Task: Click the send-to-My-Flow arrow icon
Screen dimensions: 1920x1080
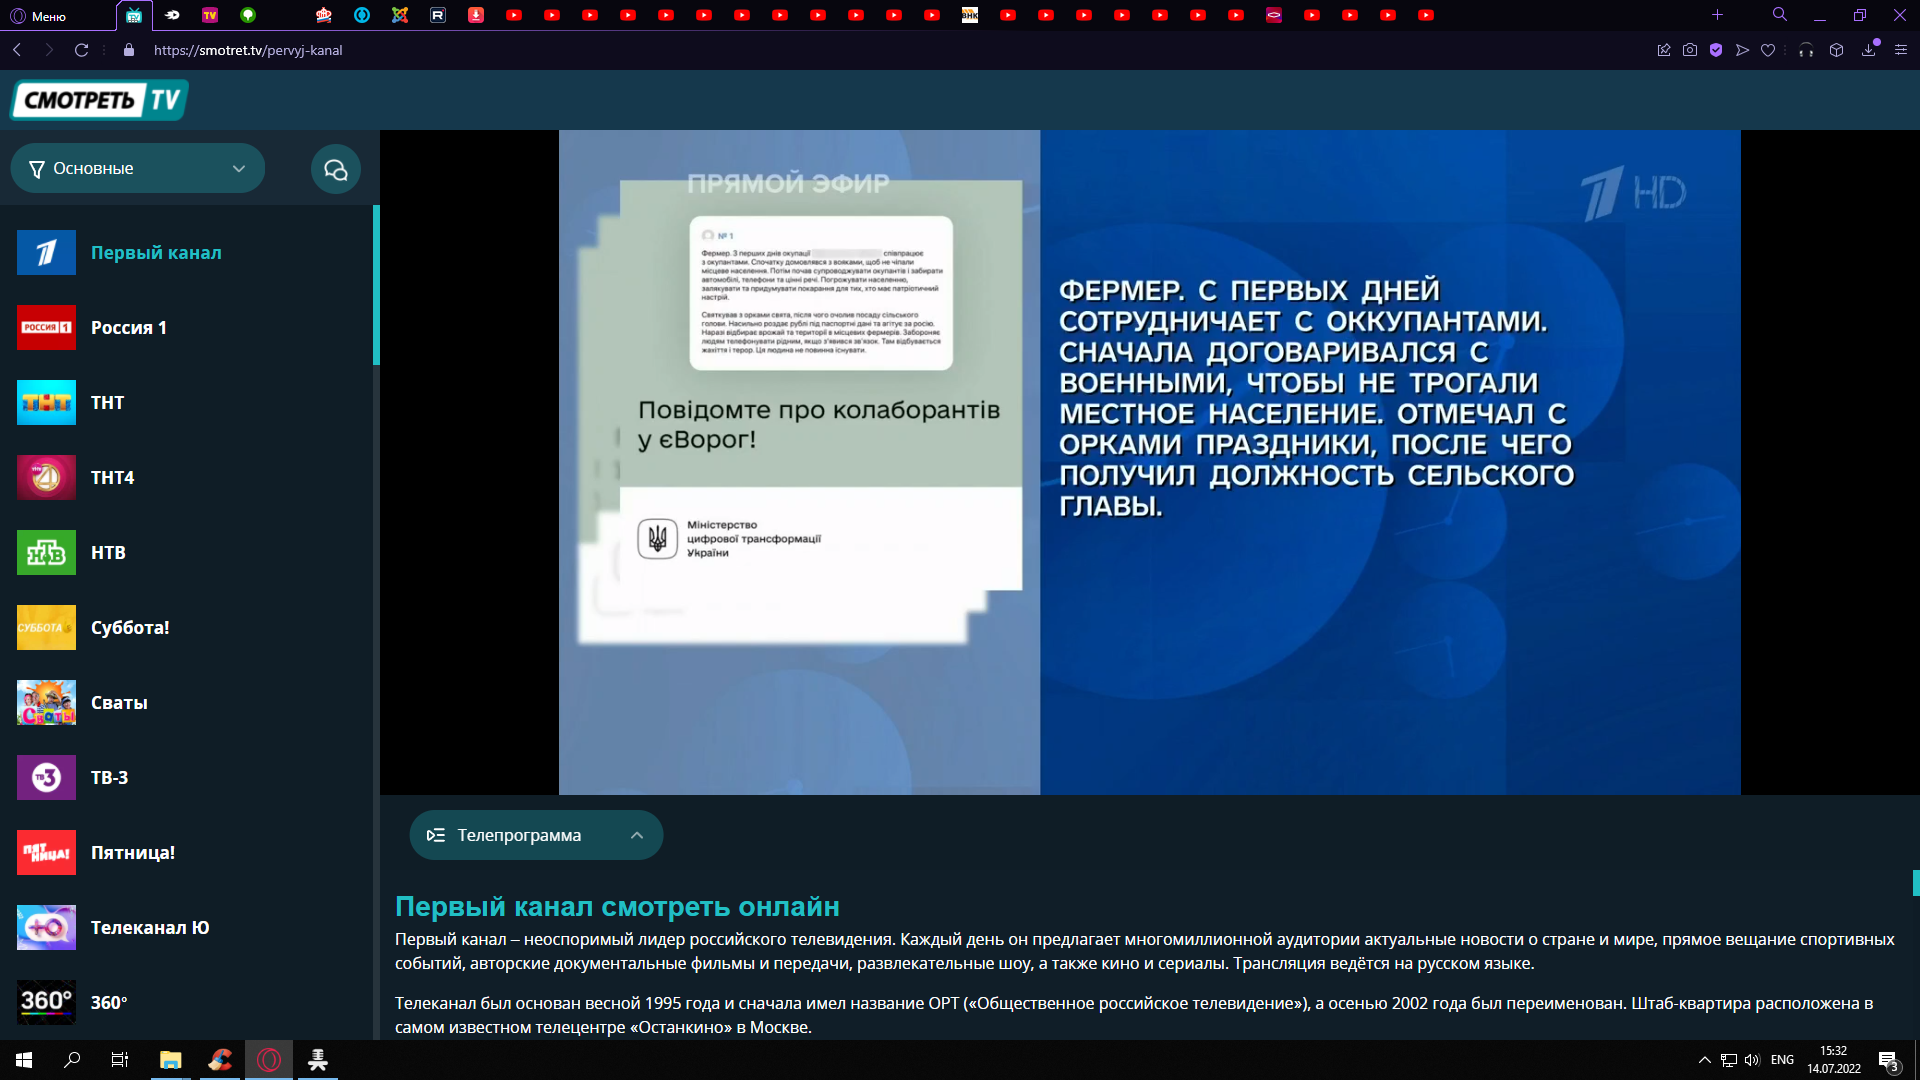Action: point(1742,50)
